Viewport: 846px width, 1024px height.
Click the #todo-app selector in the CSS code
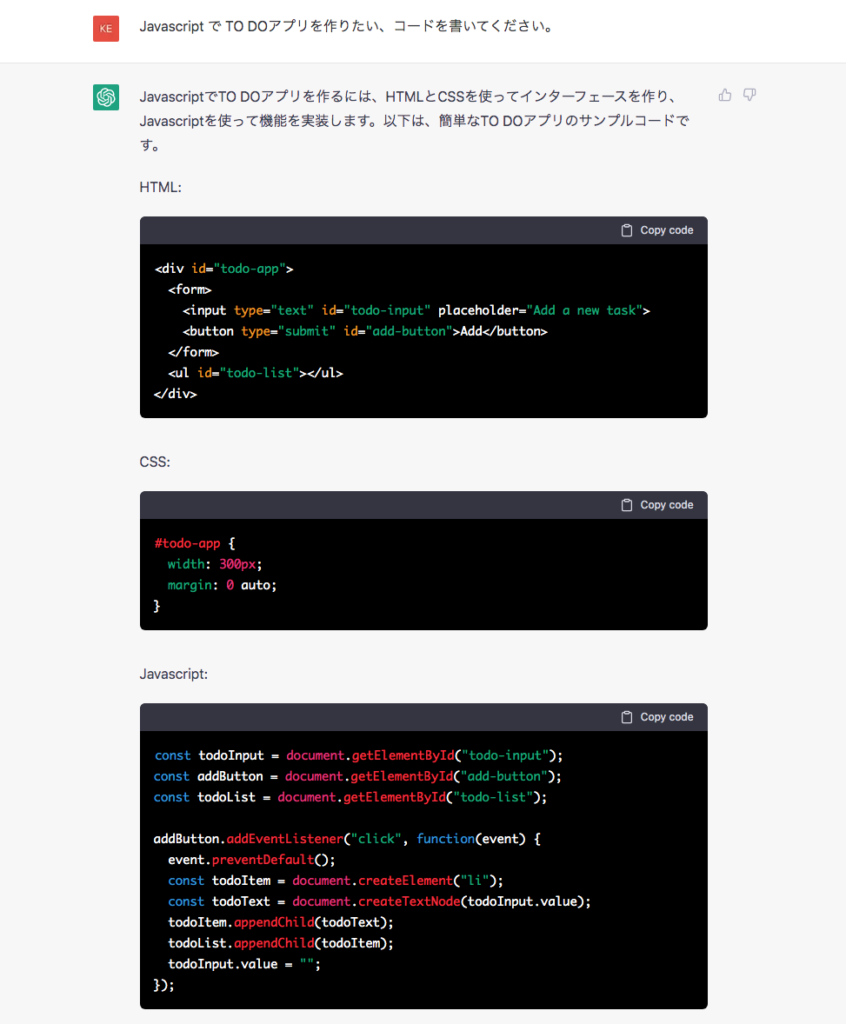pyautogui.click(x=187, y=543)
